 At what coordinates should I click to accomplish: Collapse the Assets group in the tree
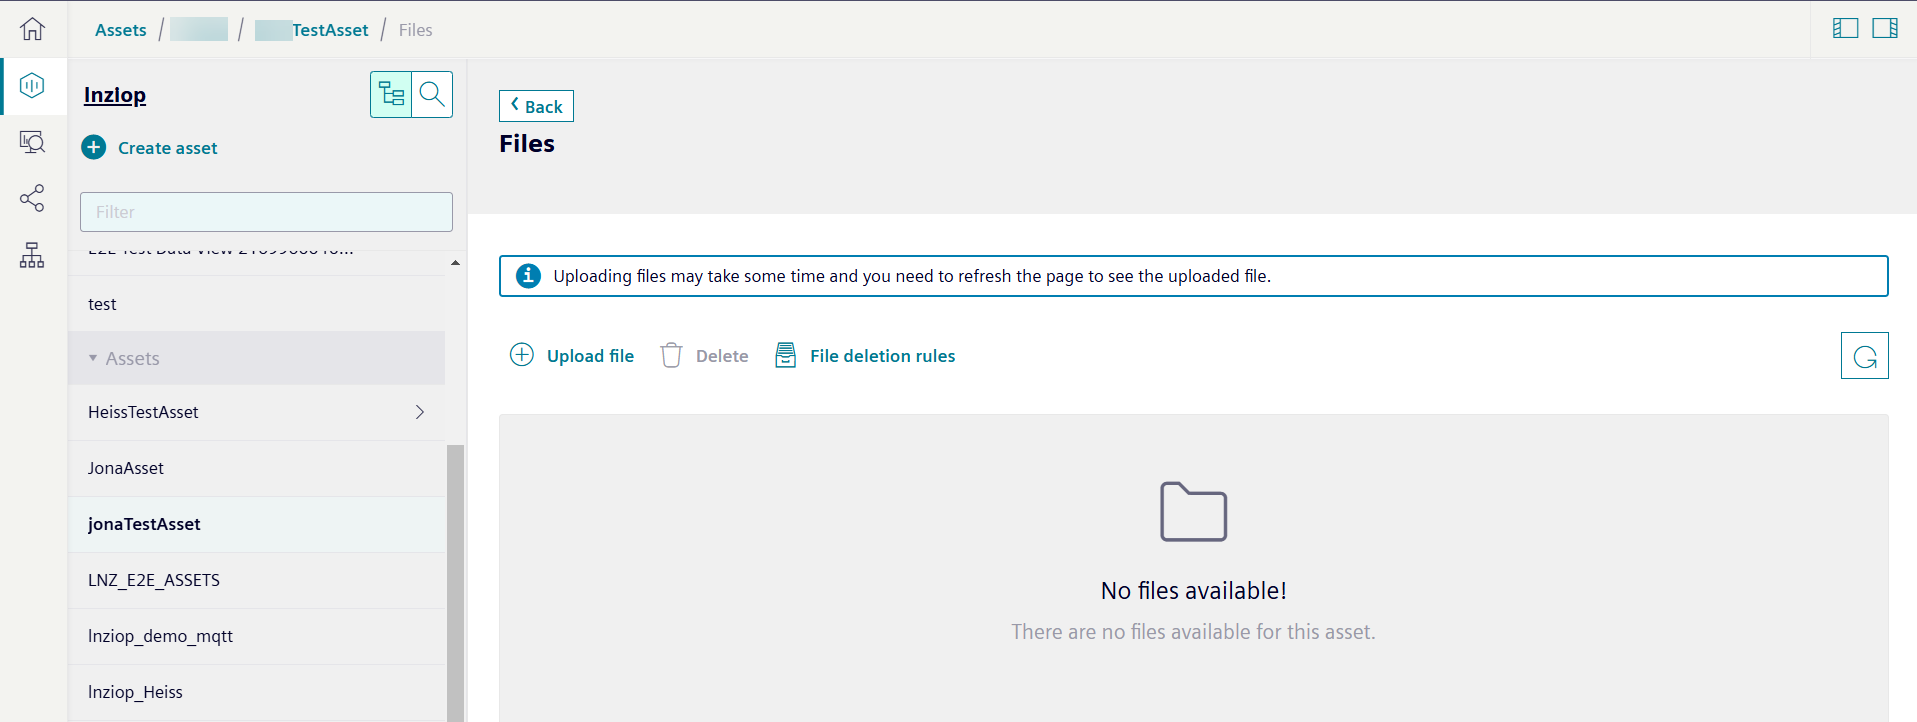click(x=93, y=358)
